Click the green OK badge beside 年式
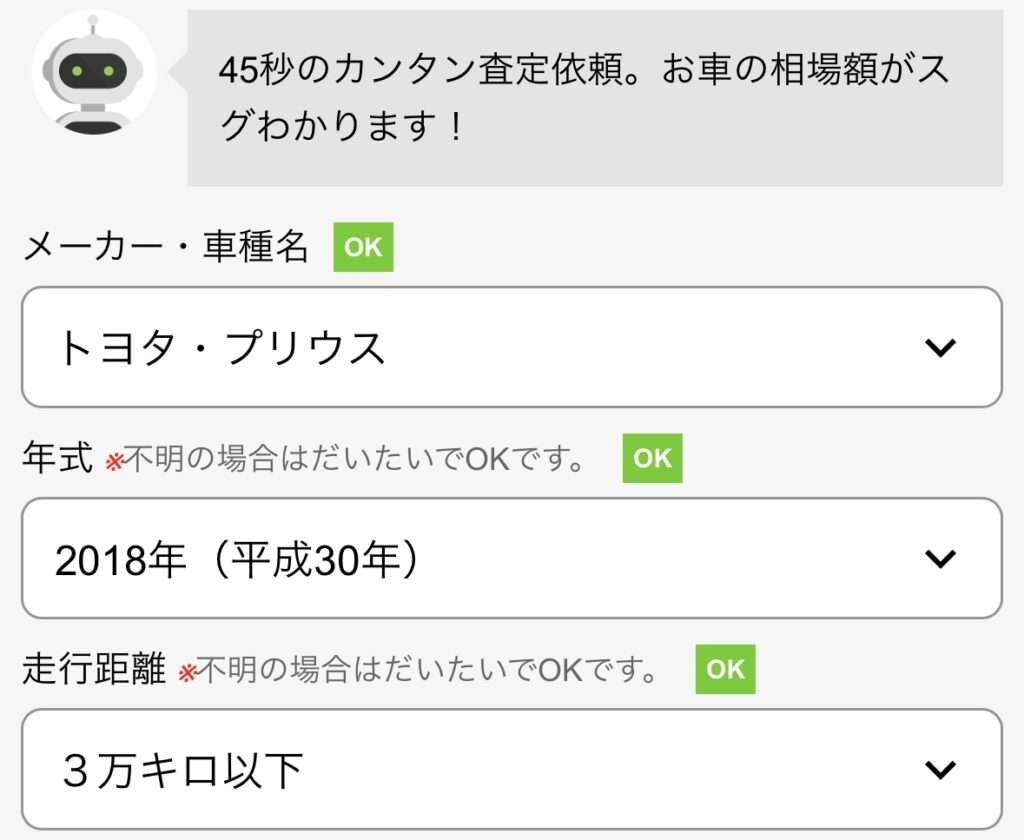The height and width of the screenshot is (840, 1024). (652, 458)
